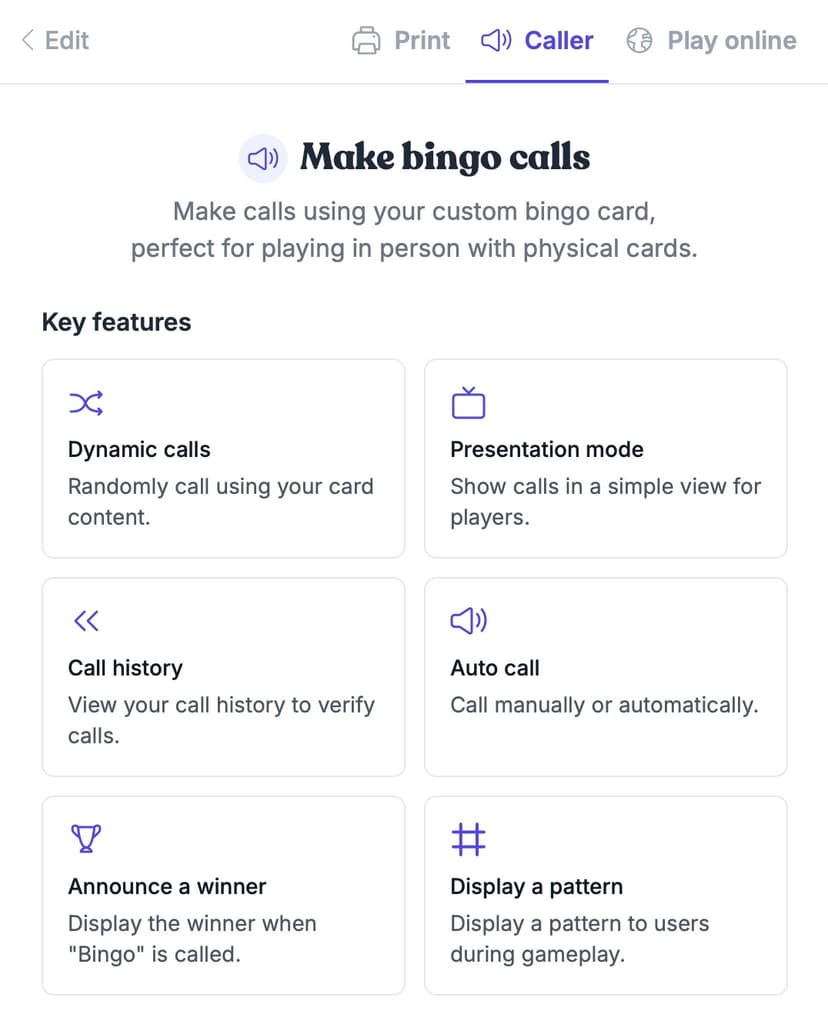
Task: Click the speaker icon beside Make bingo calls
Action: point(263,158)
